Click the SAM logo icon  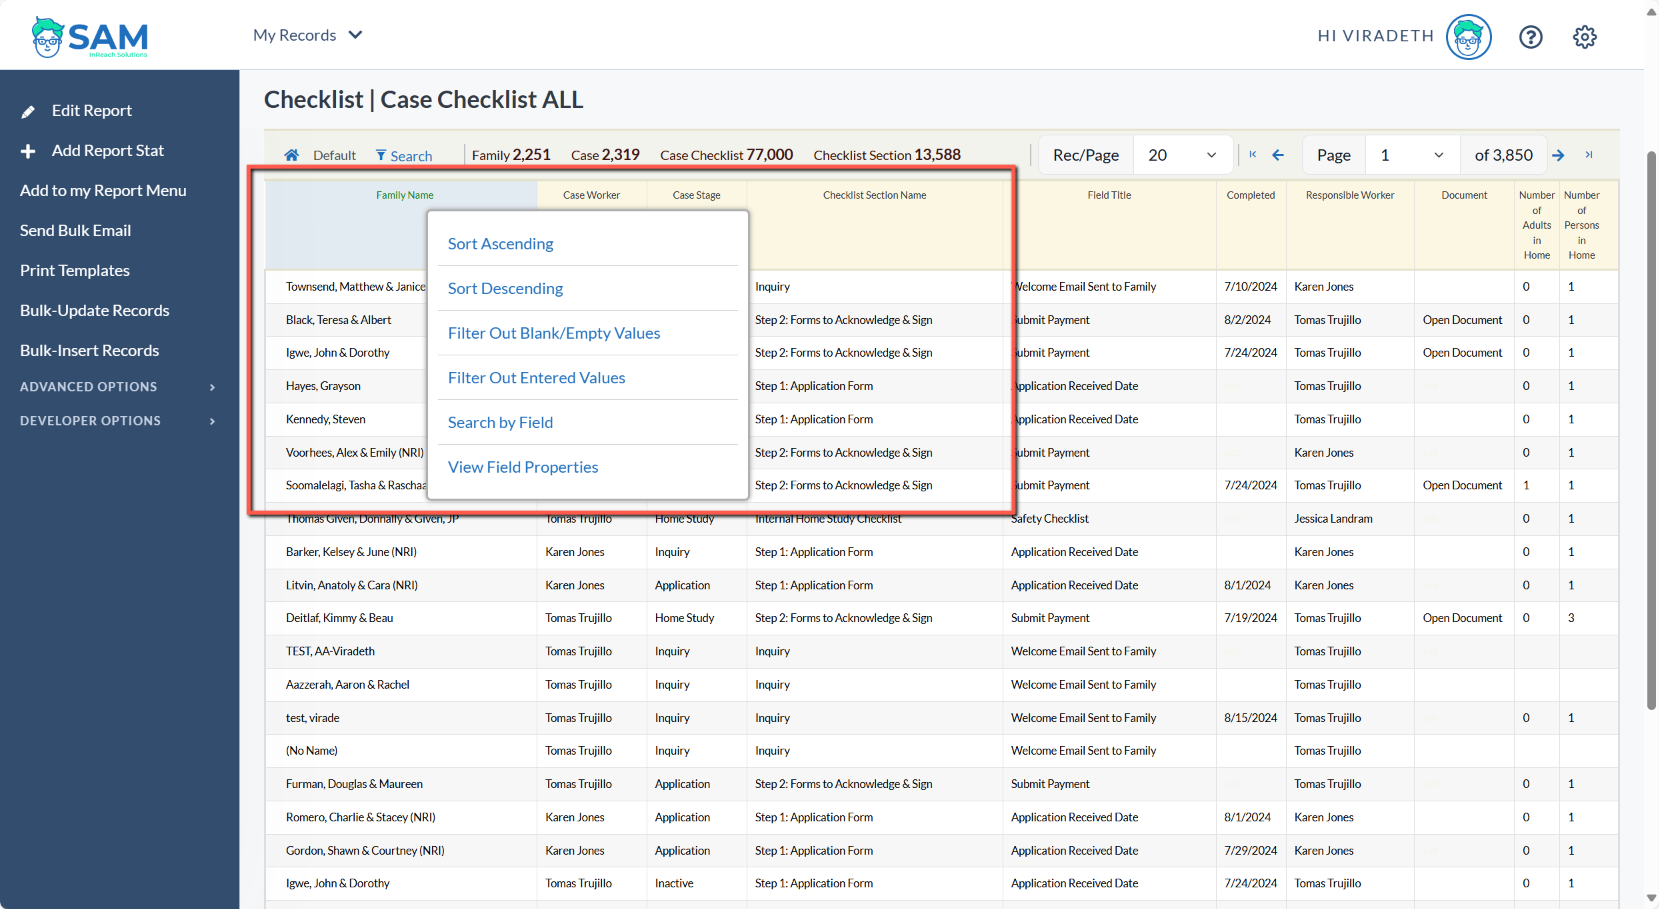click(x=89, y=37)
